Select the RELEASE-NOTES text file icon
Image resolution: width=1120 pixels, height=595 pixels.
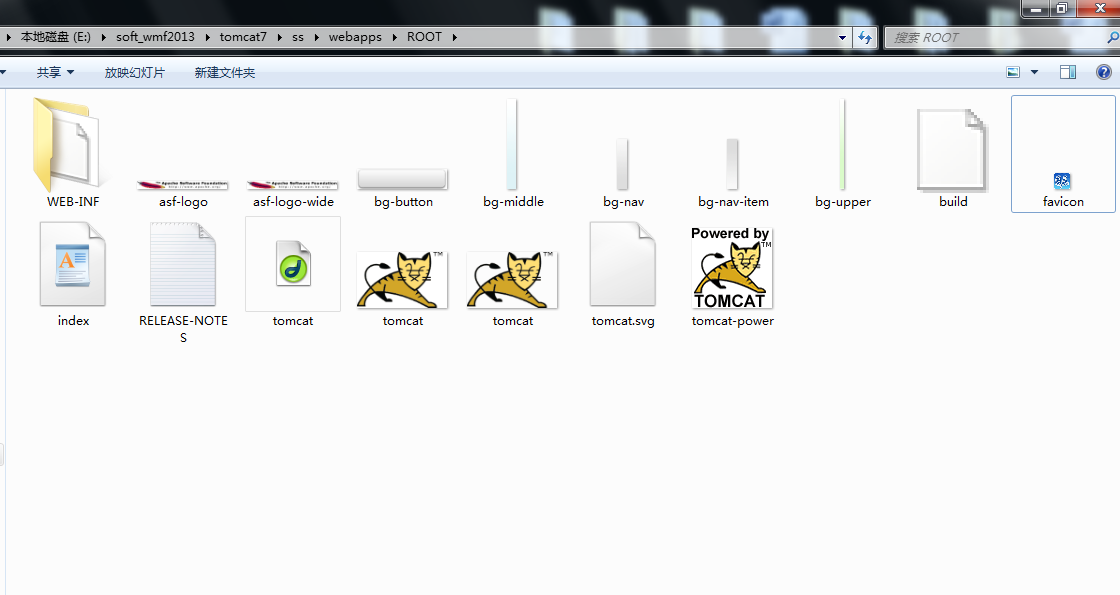tap(183, 264)
